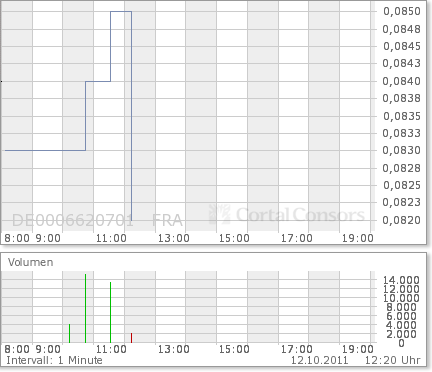Click the Intervall: 1 Minute text
This screenshot has width=432, height=372.
pyautogui.click(x=54, y=360)
